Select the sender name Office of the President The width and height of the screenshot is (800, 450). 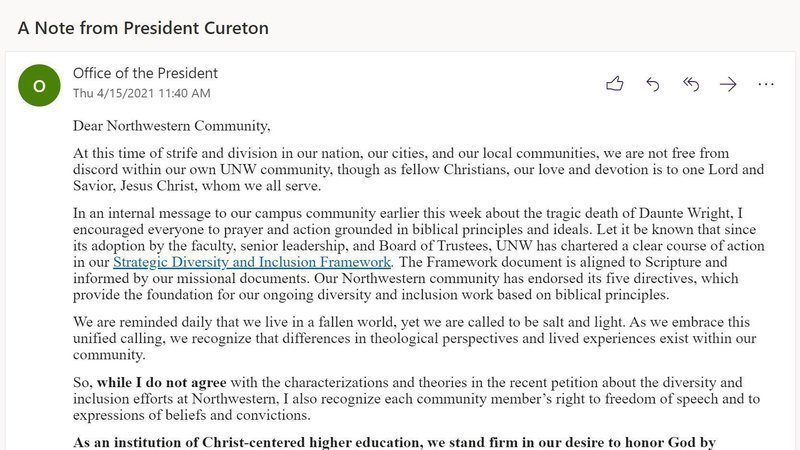tap(145, 73)
